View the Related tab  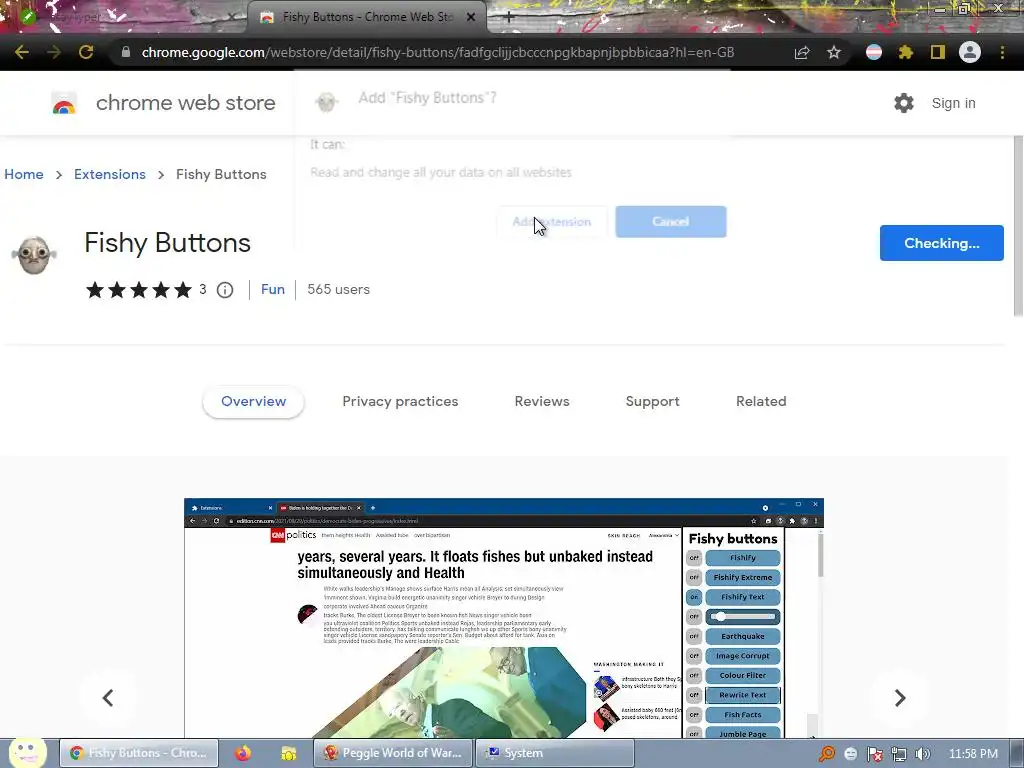[x=761, y=402]
